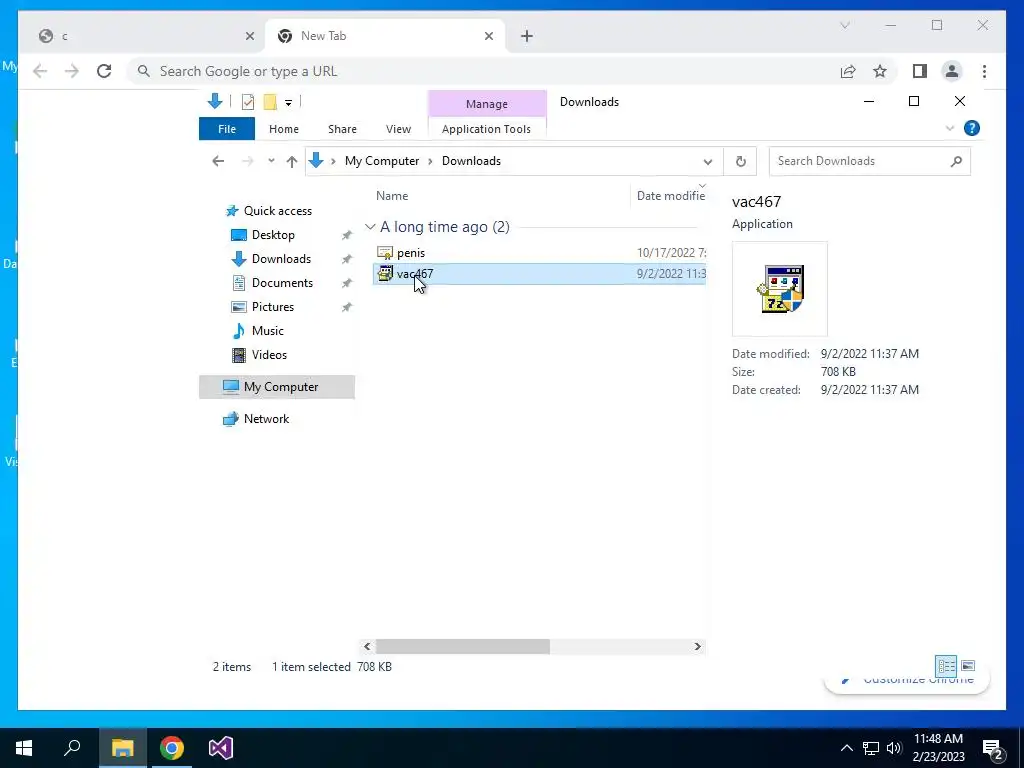
Task: Switch to large icons view layout
Action: click(x=968, y=666)
